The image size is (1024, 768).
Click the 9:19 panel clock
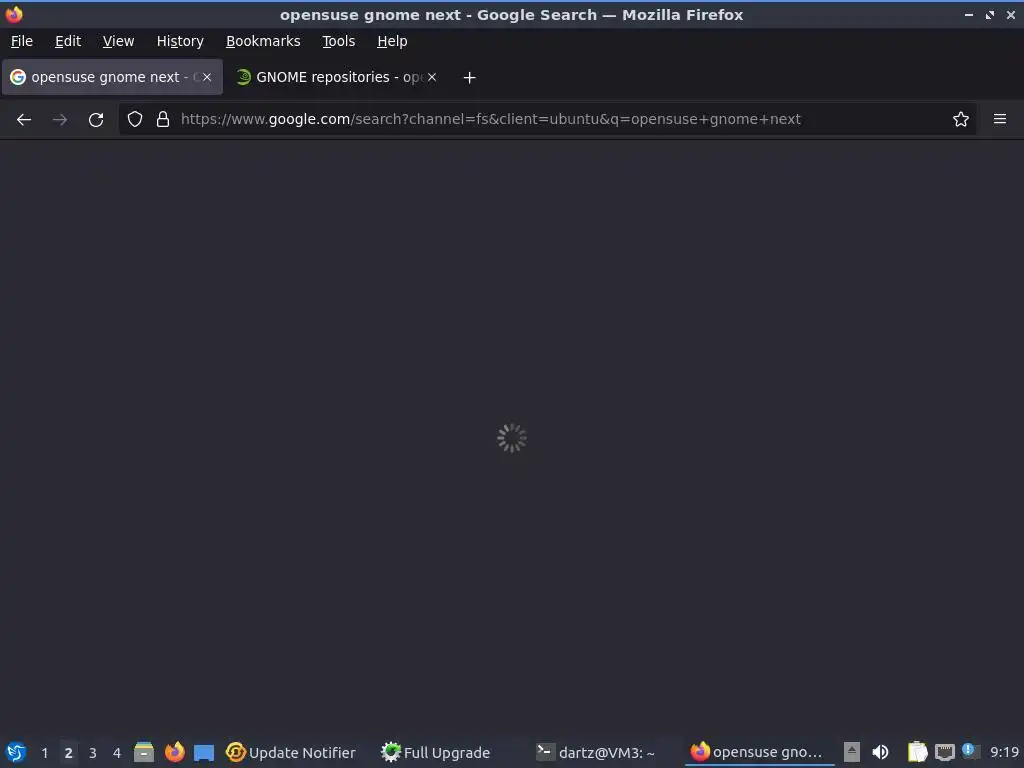1004,752
